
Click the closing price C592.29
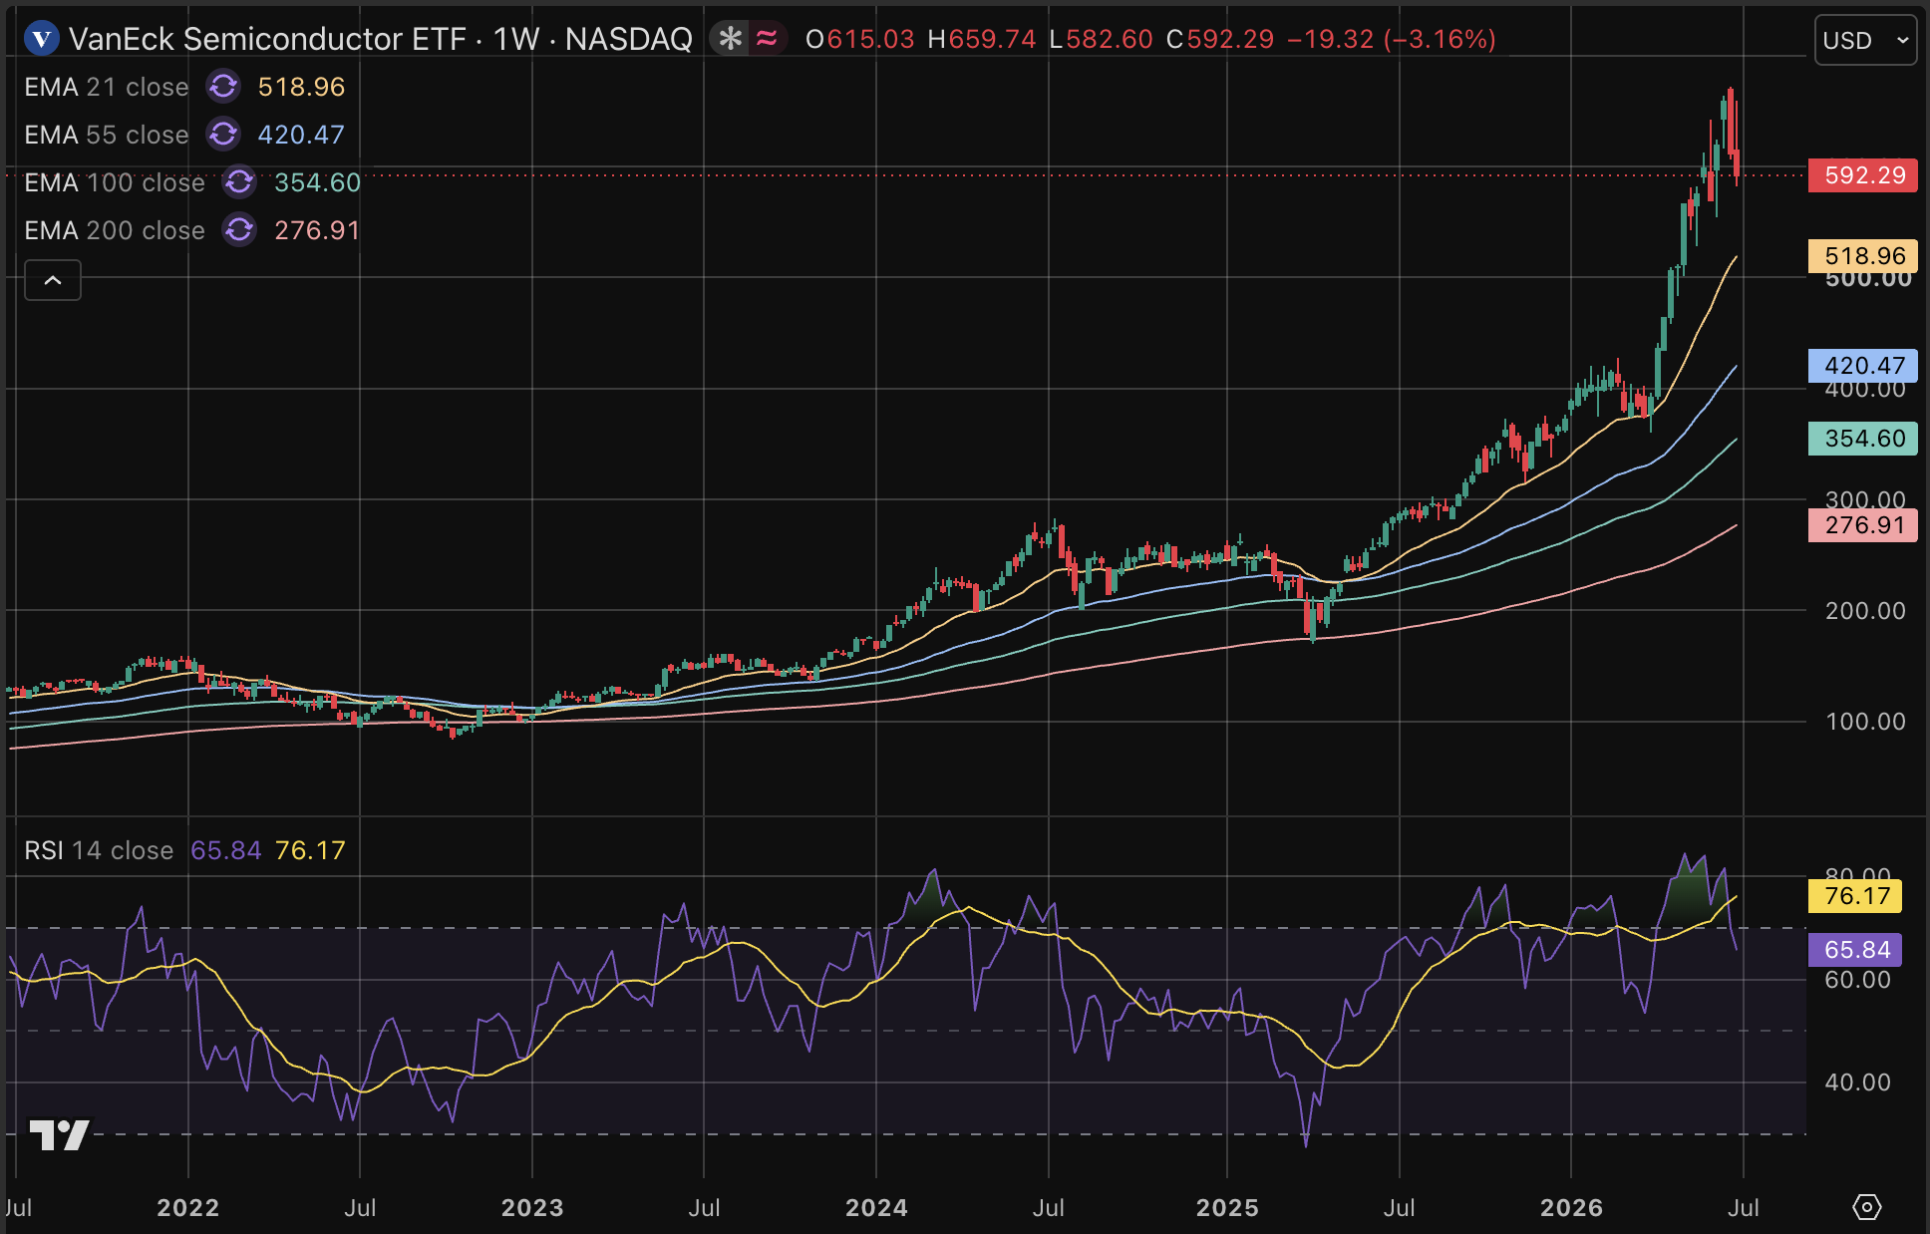[x=1220, y=39]
